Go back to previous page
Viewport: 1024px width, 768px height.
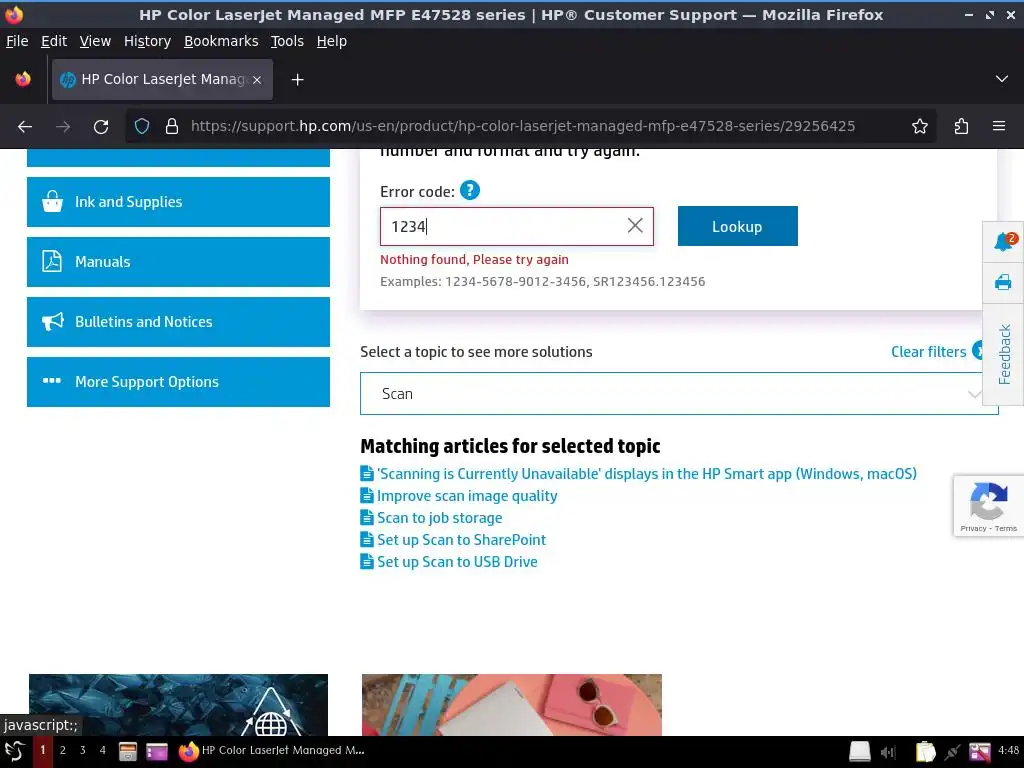tap(25, 126)
